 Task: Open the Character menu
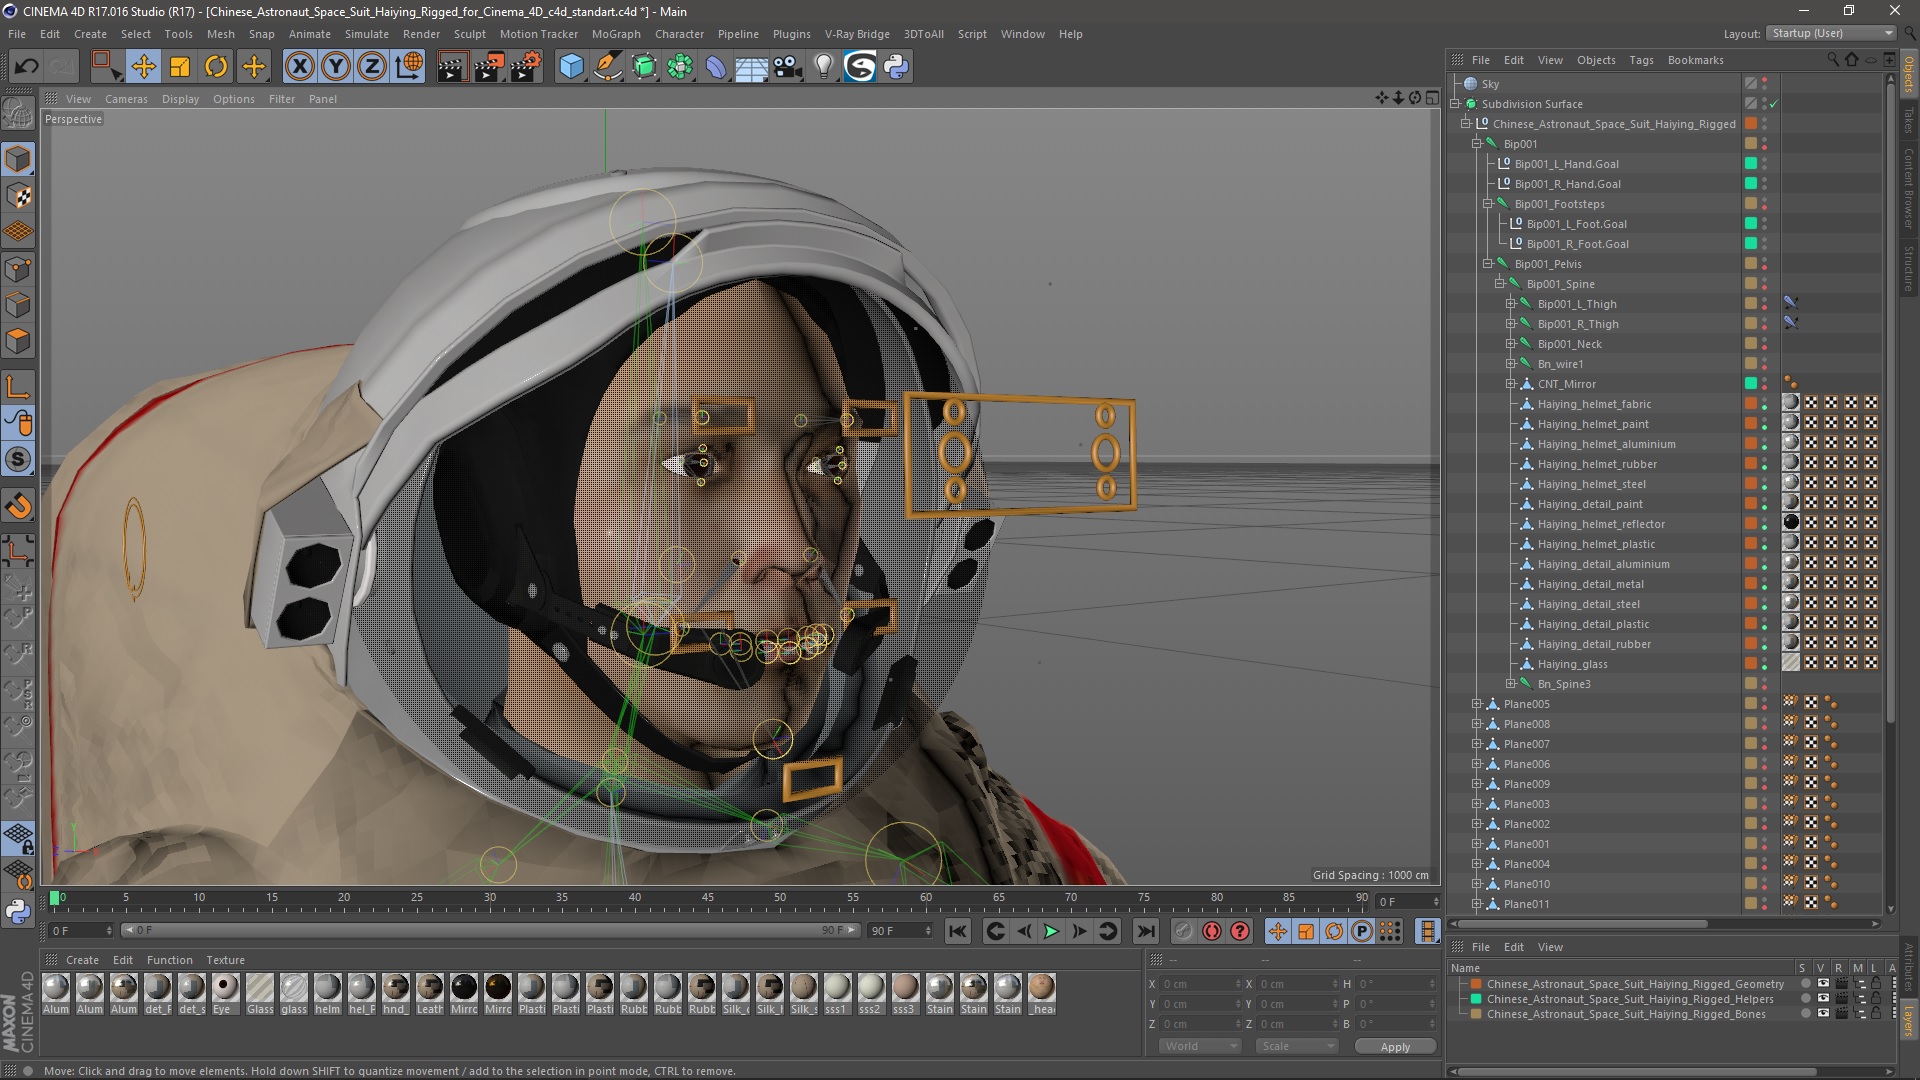tap(679, 34)
